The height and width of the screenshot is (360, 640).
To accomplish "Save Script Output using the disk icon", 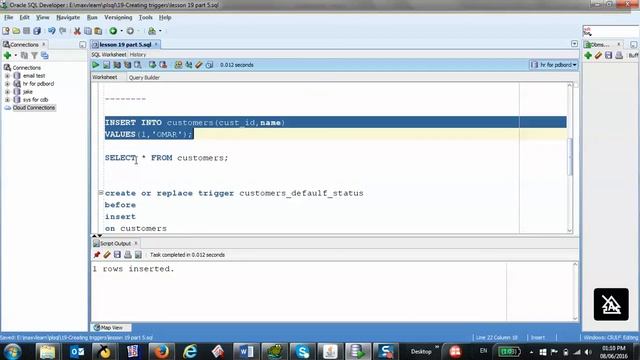I will point(117,255).
